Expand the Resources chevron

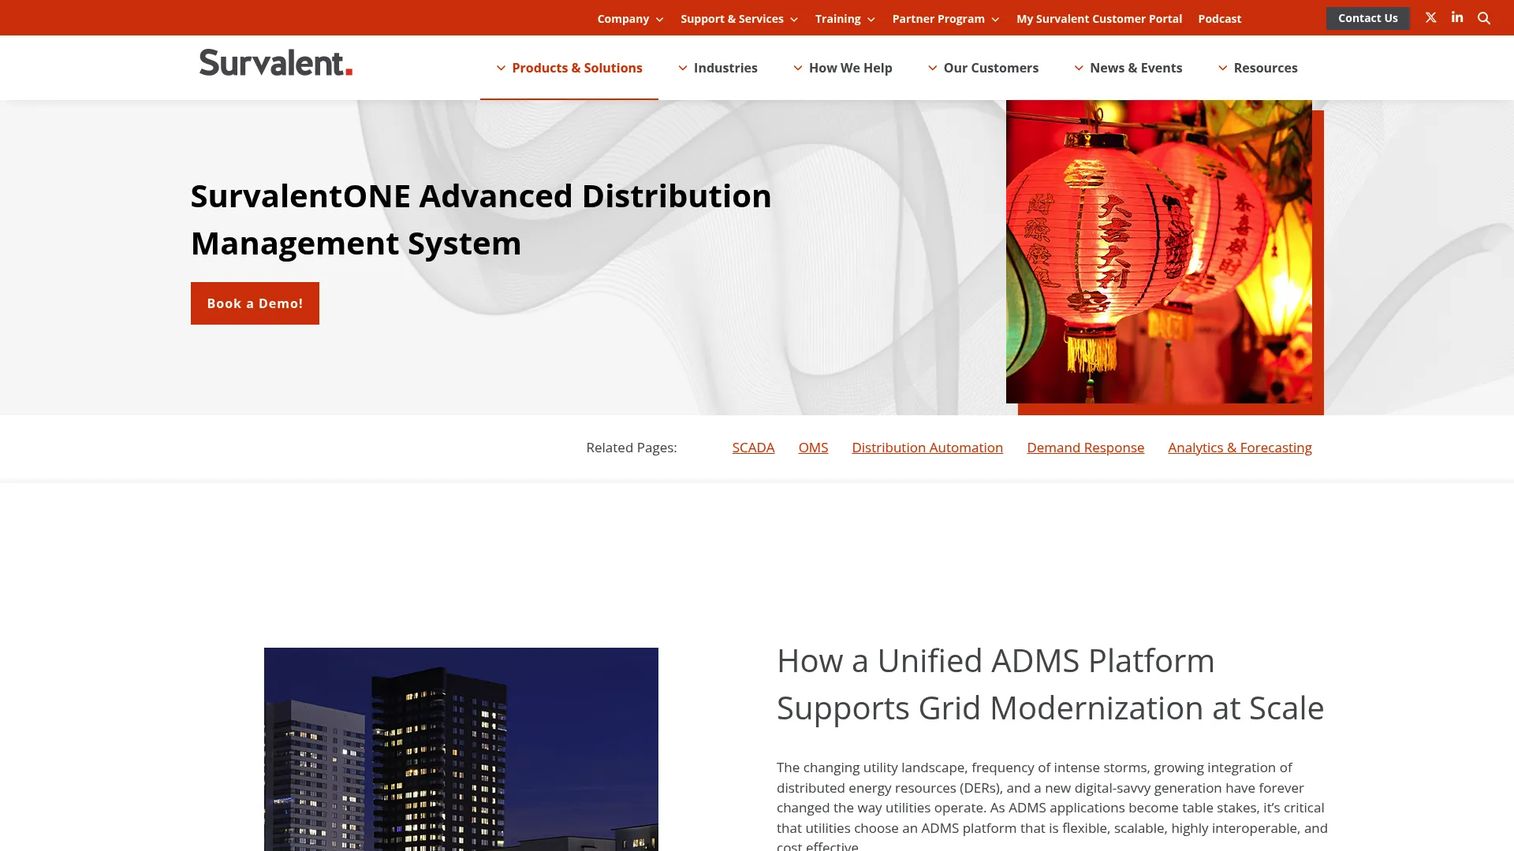[x=1223, y=68]
